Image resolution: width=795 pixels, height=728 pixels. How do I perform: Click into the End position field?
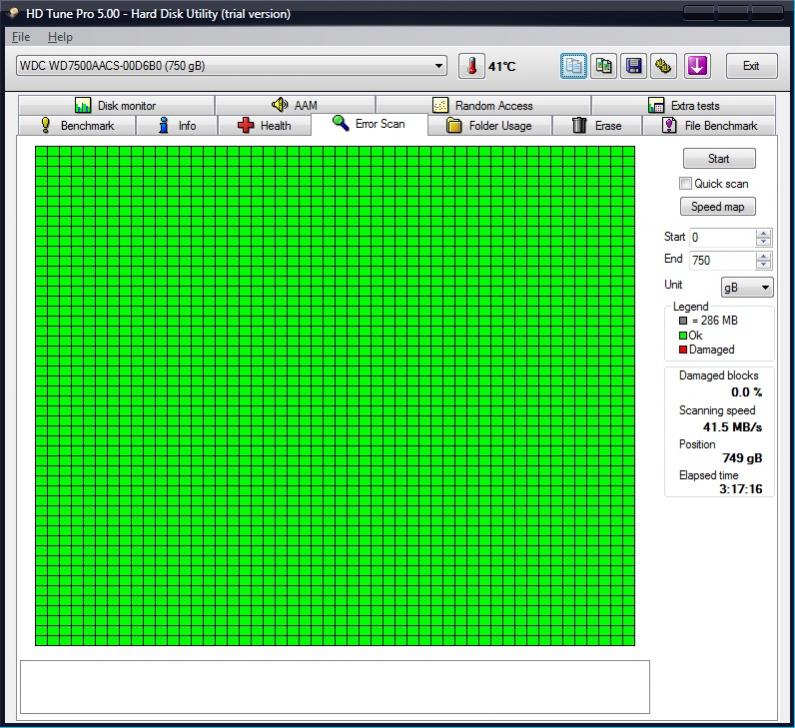click(x=720, y=260)
